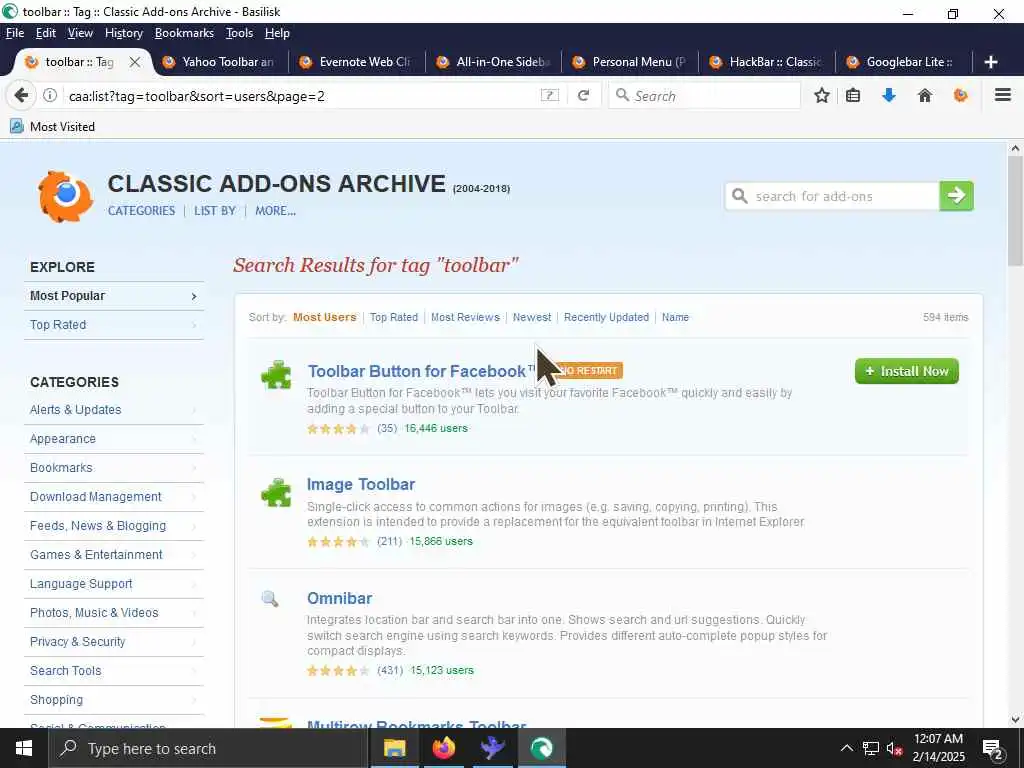
Task: Switch to Personal Menu tab
Action: coord(630,62)
